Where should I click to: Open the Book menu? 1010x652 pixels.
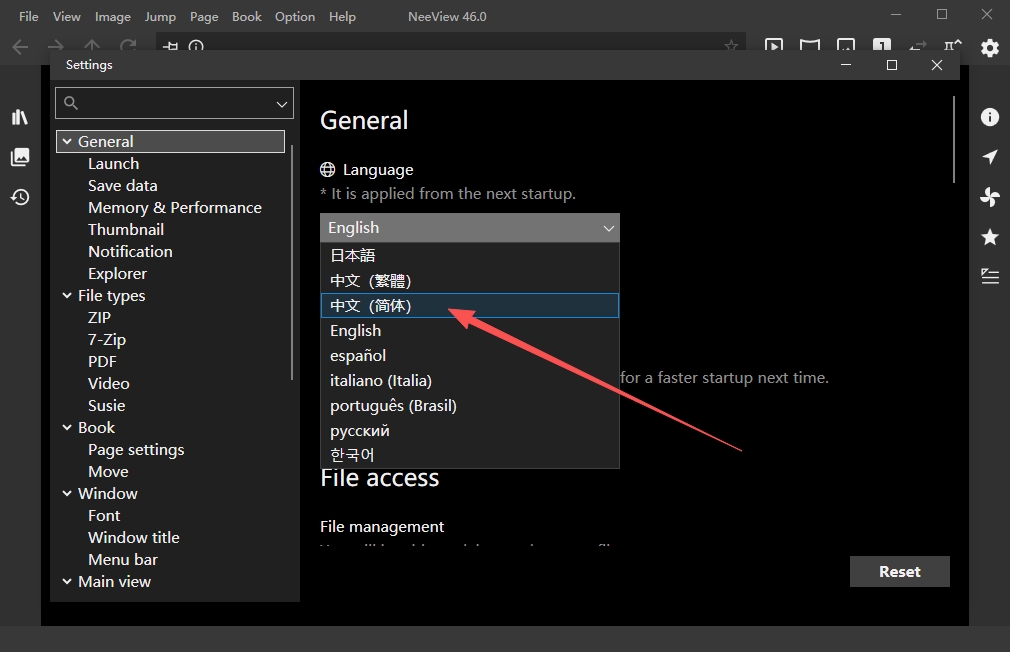pyautogui.click(x=247, y=17)
